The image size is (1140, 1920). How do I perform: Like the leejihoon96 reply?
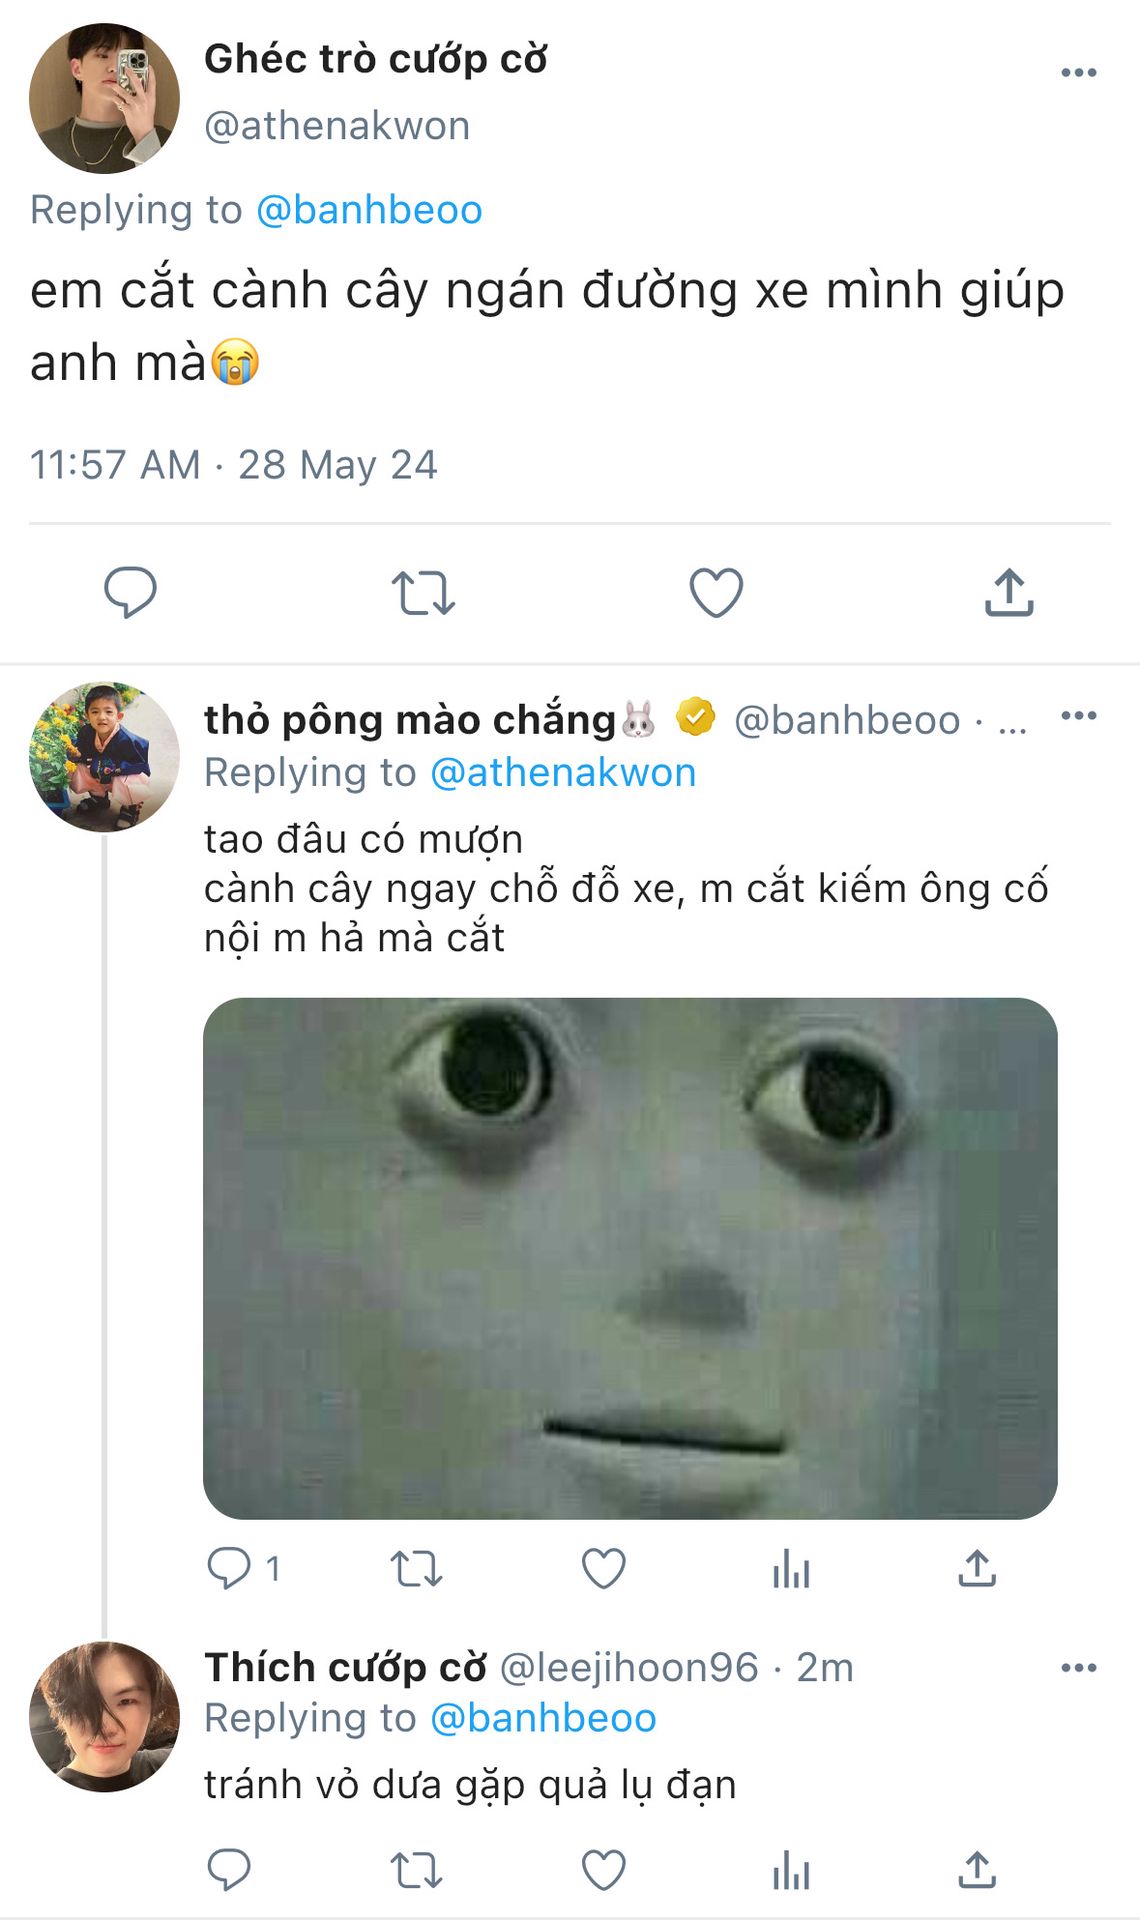pos(603,1869)
